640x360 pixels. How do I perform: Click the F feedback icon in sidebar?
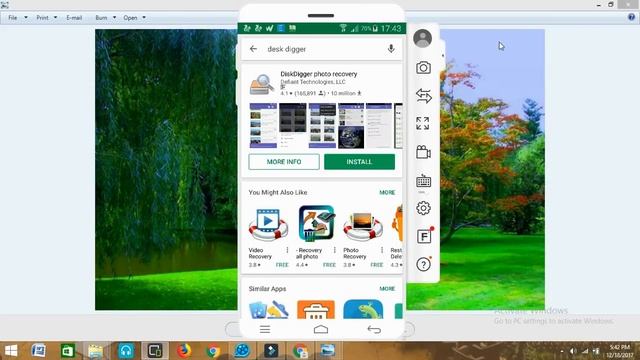424,236
